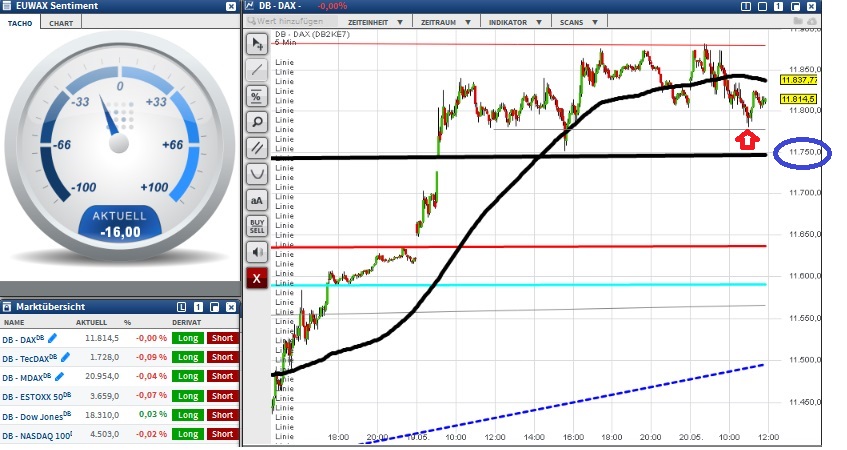This screenshot has height=450, width=847.
Task: Click the 0,03 % change for Dow Jones
Action: pyautogui.click(x=153, y=415)
